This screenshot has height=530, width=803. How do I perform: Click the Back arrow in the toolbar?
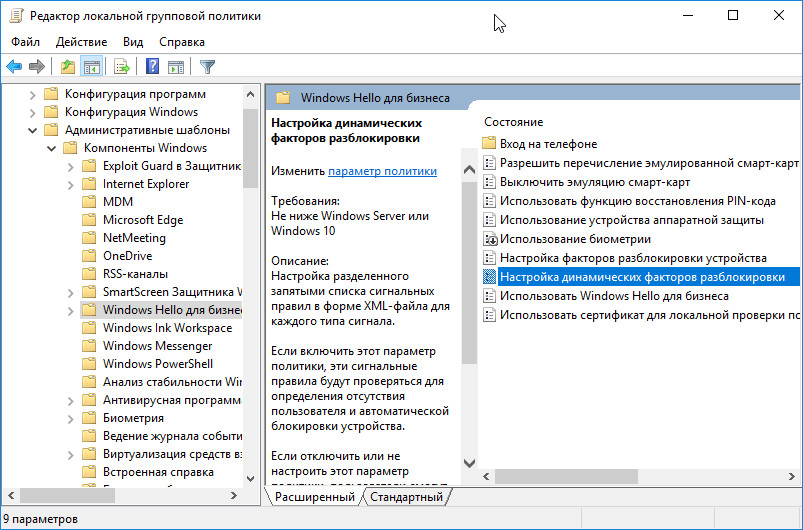(14, 67)
